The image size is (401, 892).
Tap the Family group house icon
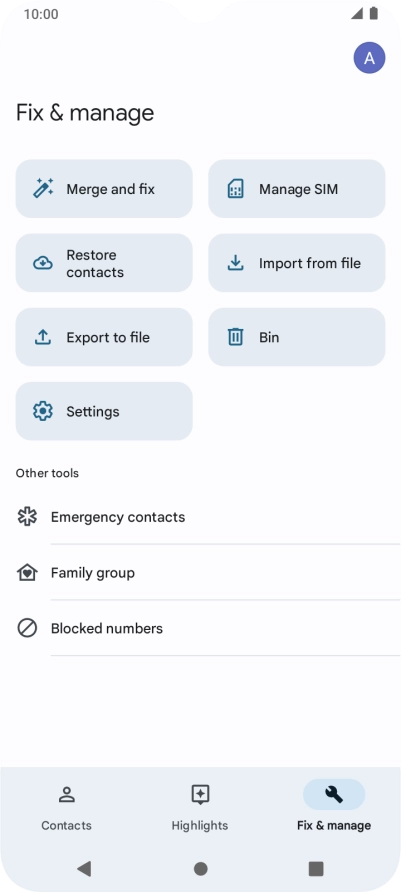(27, 572)
